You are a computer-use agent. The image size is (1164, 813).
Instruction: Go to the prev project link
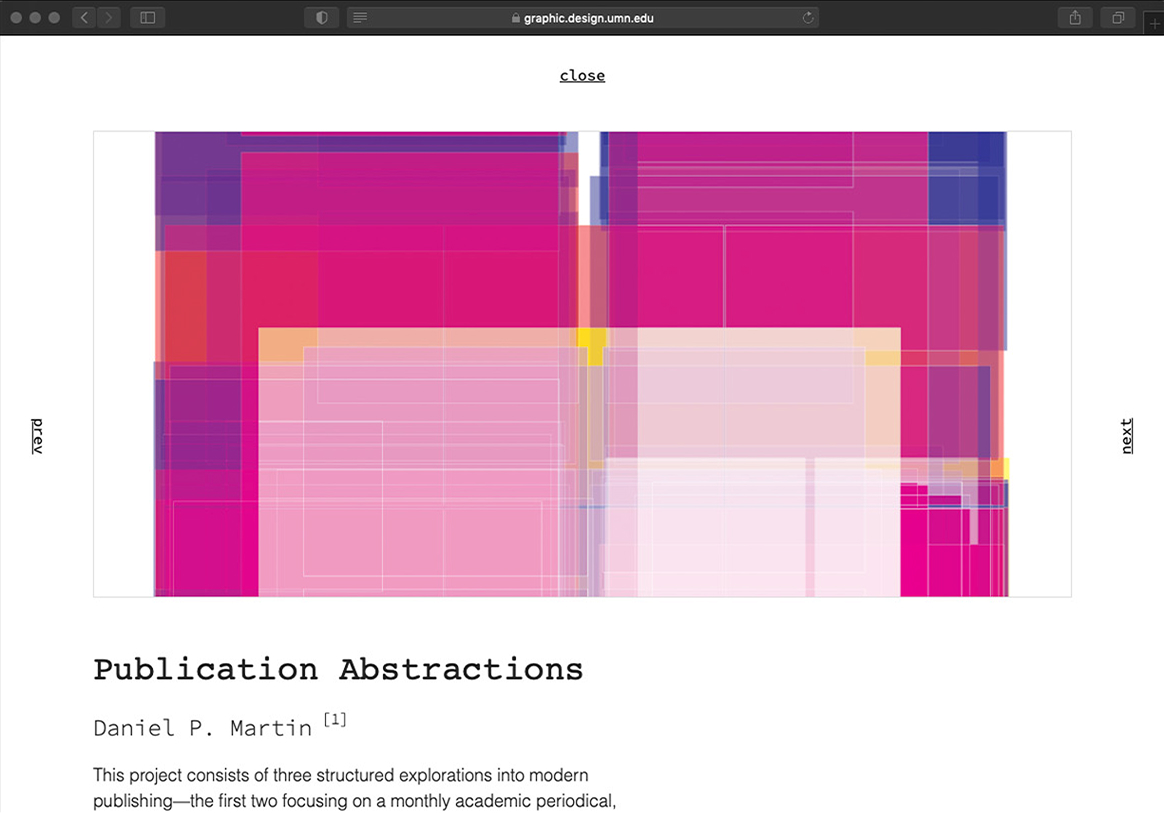click(x=37, y=436)
